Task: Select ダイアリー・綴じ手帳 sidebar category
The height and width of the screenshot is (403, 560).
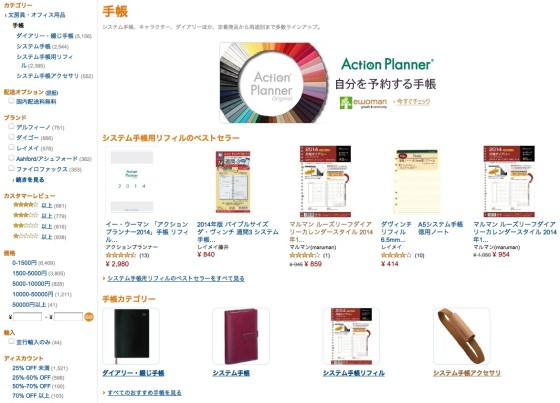Action: [x=45, y=36]
